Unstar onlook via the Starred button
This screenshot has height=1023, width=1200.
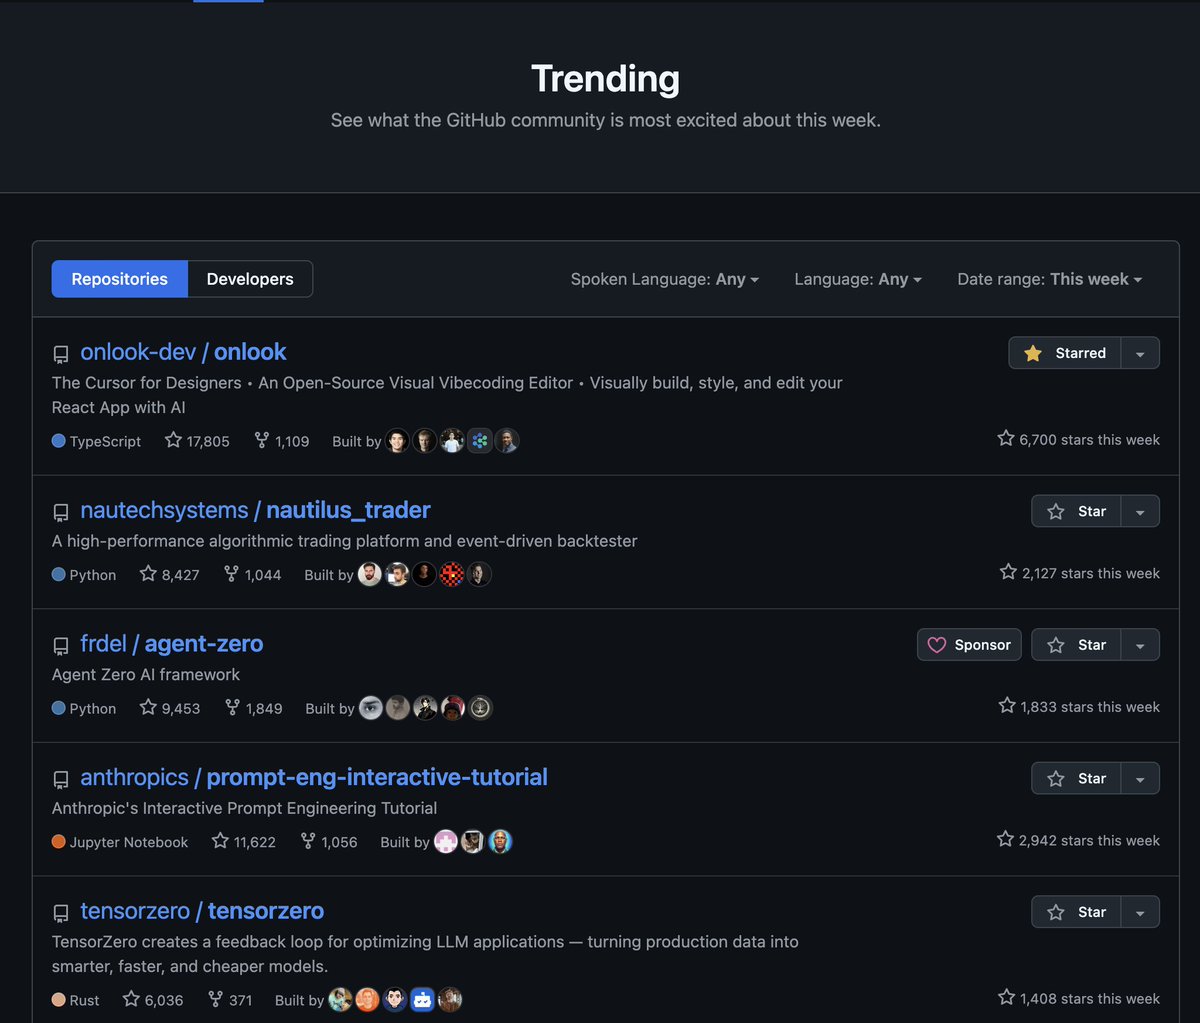pyautogui.click(x=1065, y=353)
